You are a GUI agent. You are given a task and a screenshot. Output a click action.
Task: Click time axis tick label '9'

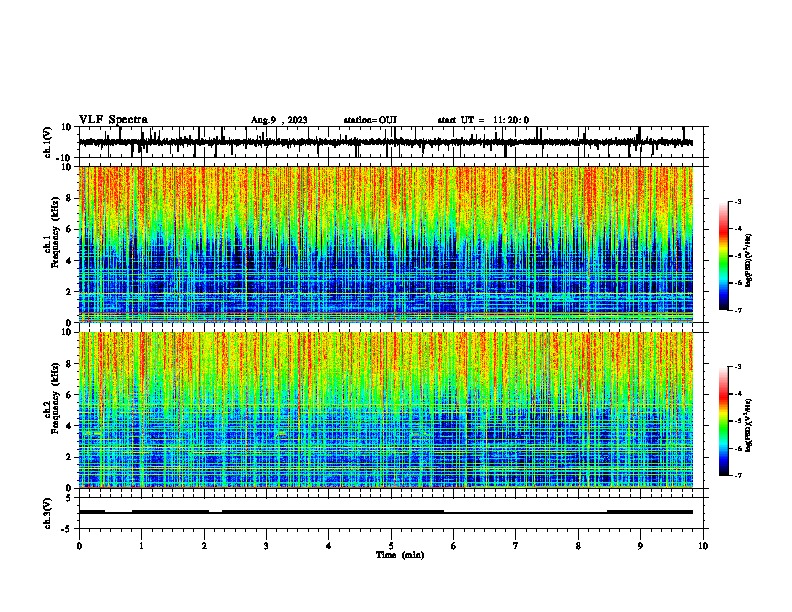(640, 546)
